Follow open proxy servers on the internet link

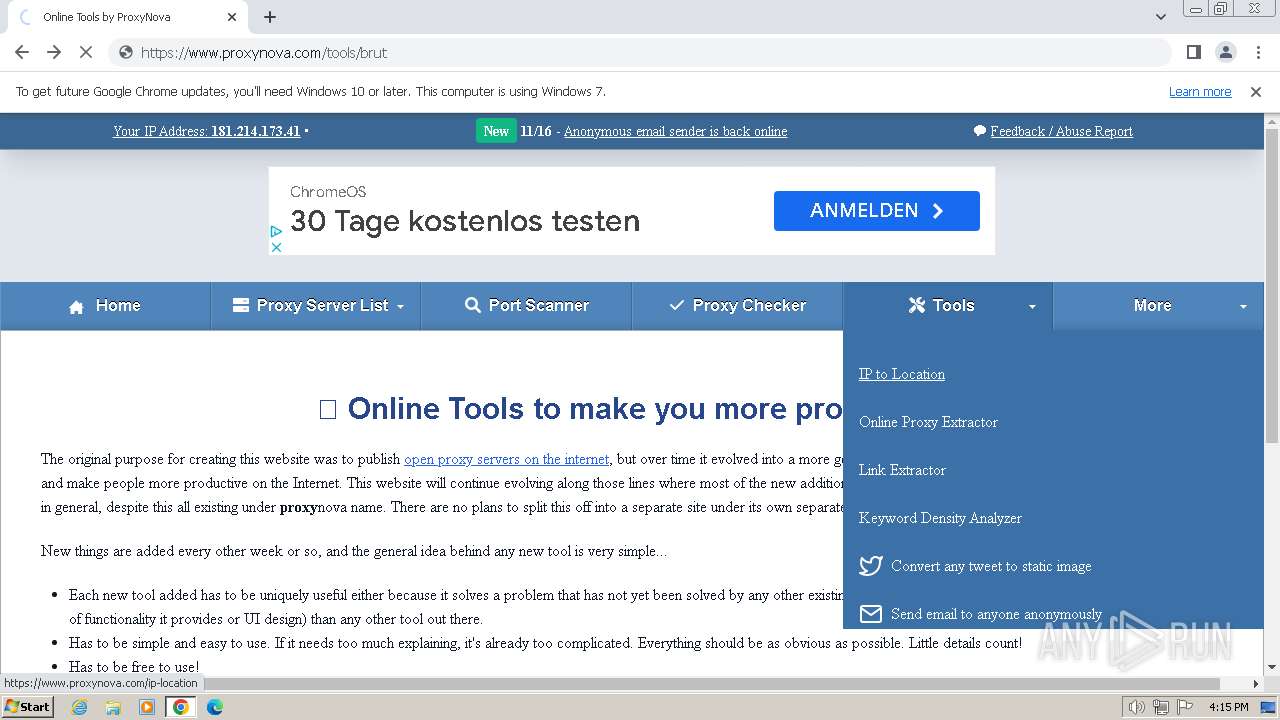click(x=506, y=459)
